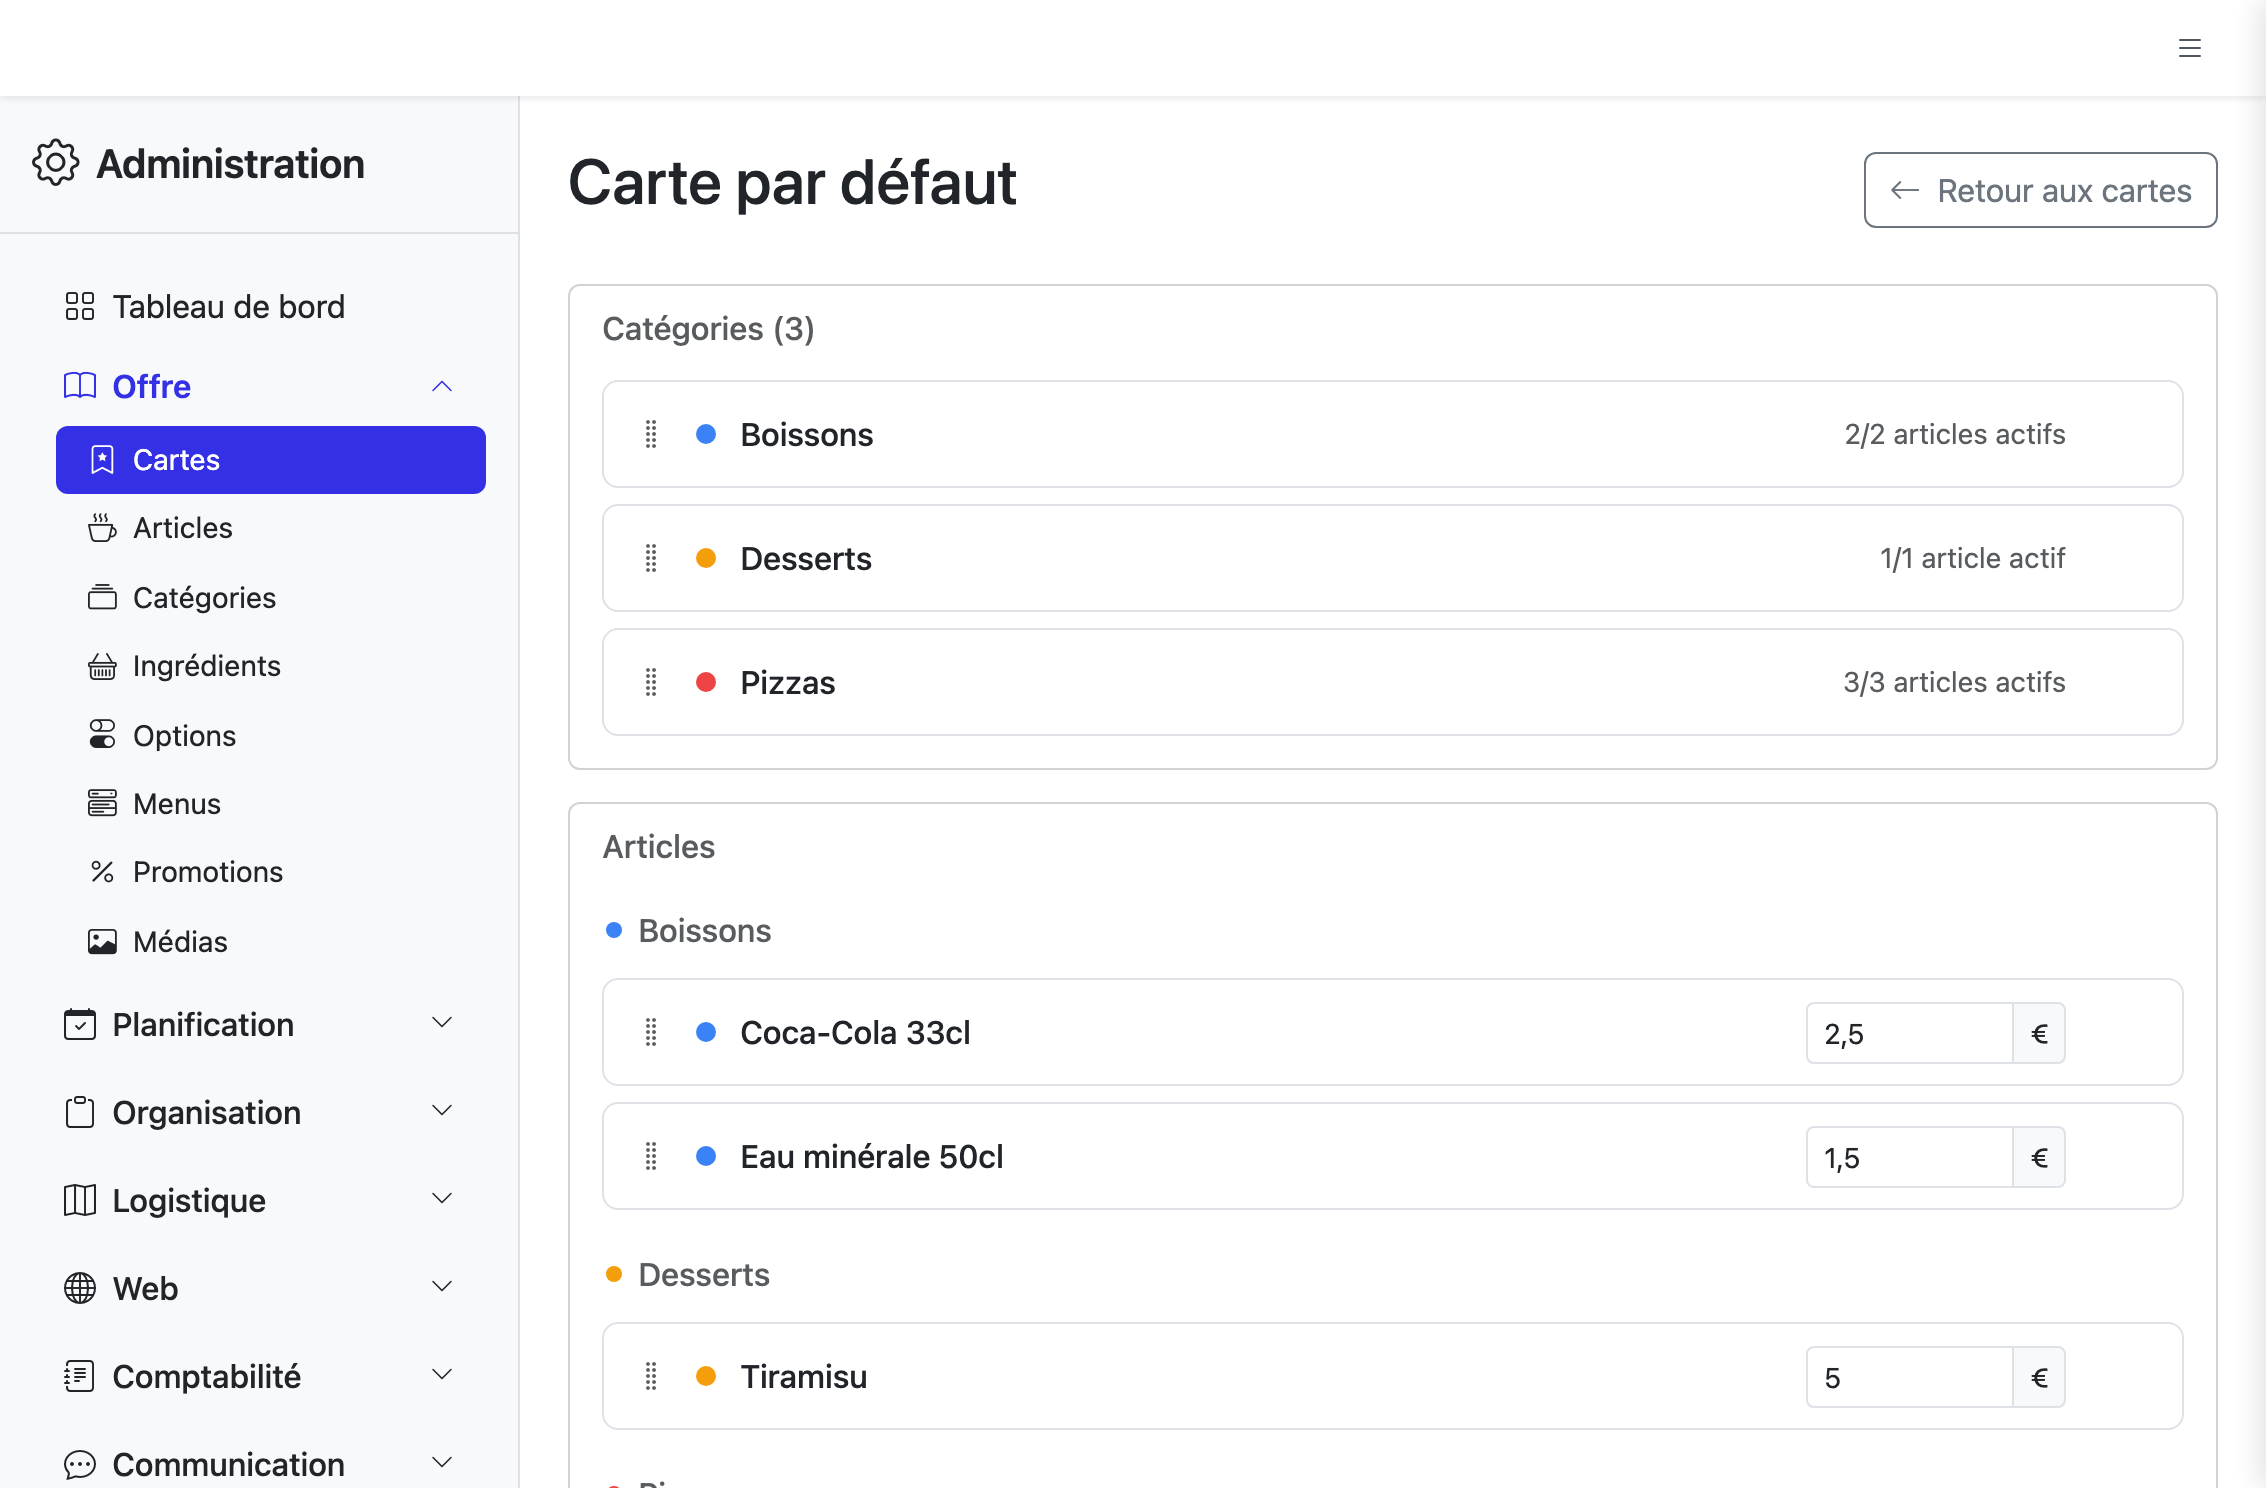Open Ingrédients in the sidebar
This screenshot has width=2266, height=1488.
(x=271, y=666)
